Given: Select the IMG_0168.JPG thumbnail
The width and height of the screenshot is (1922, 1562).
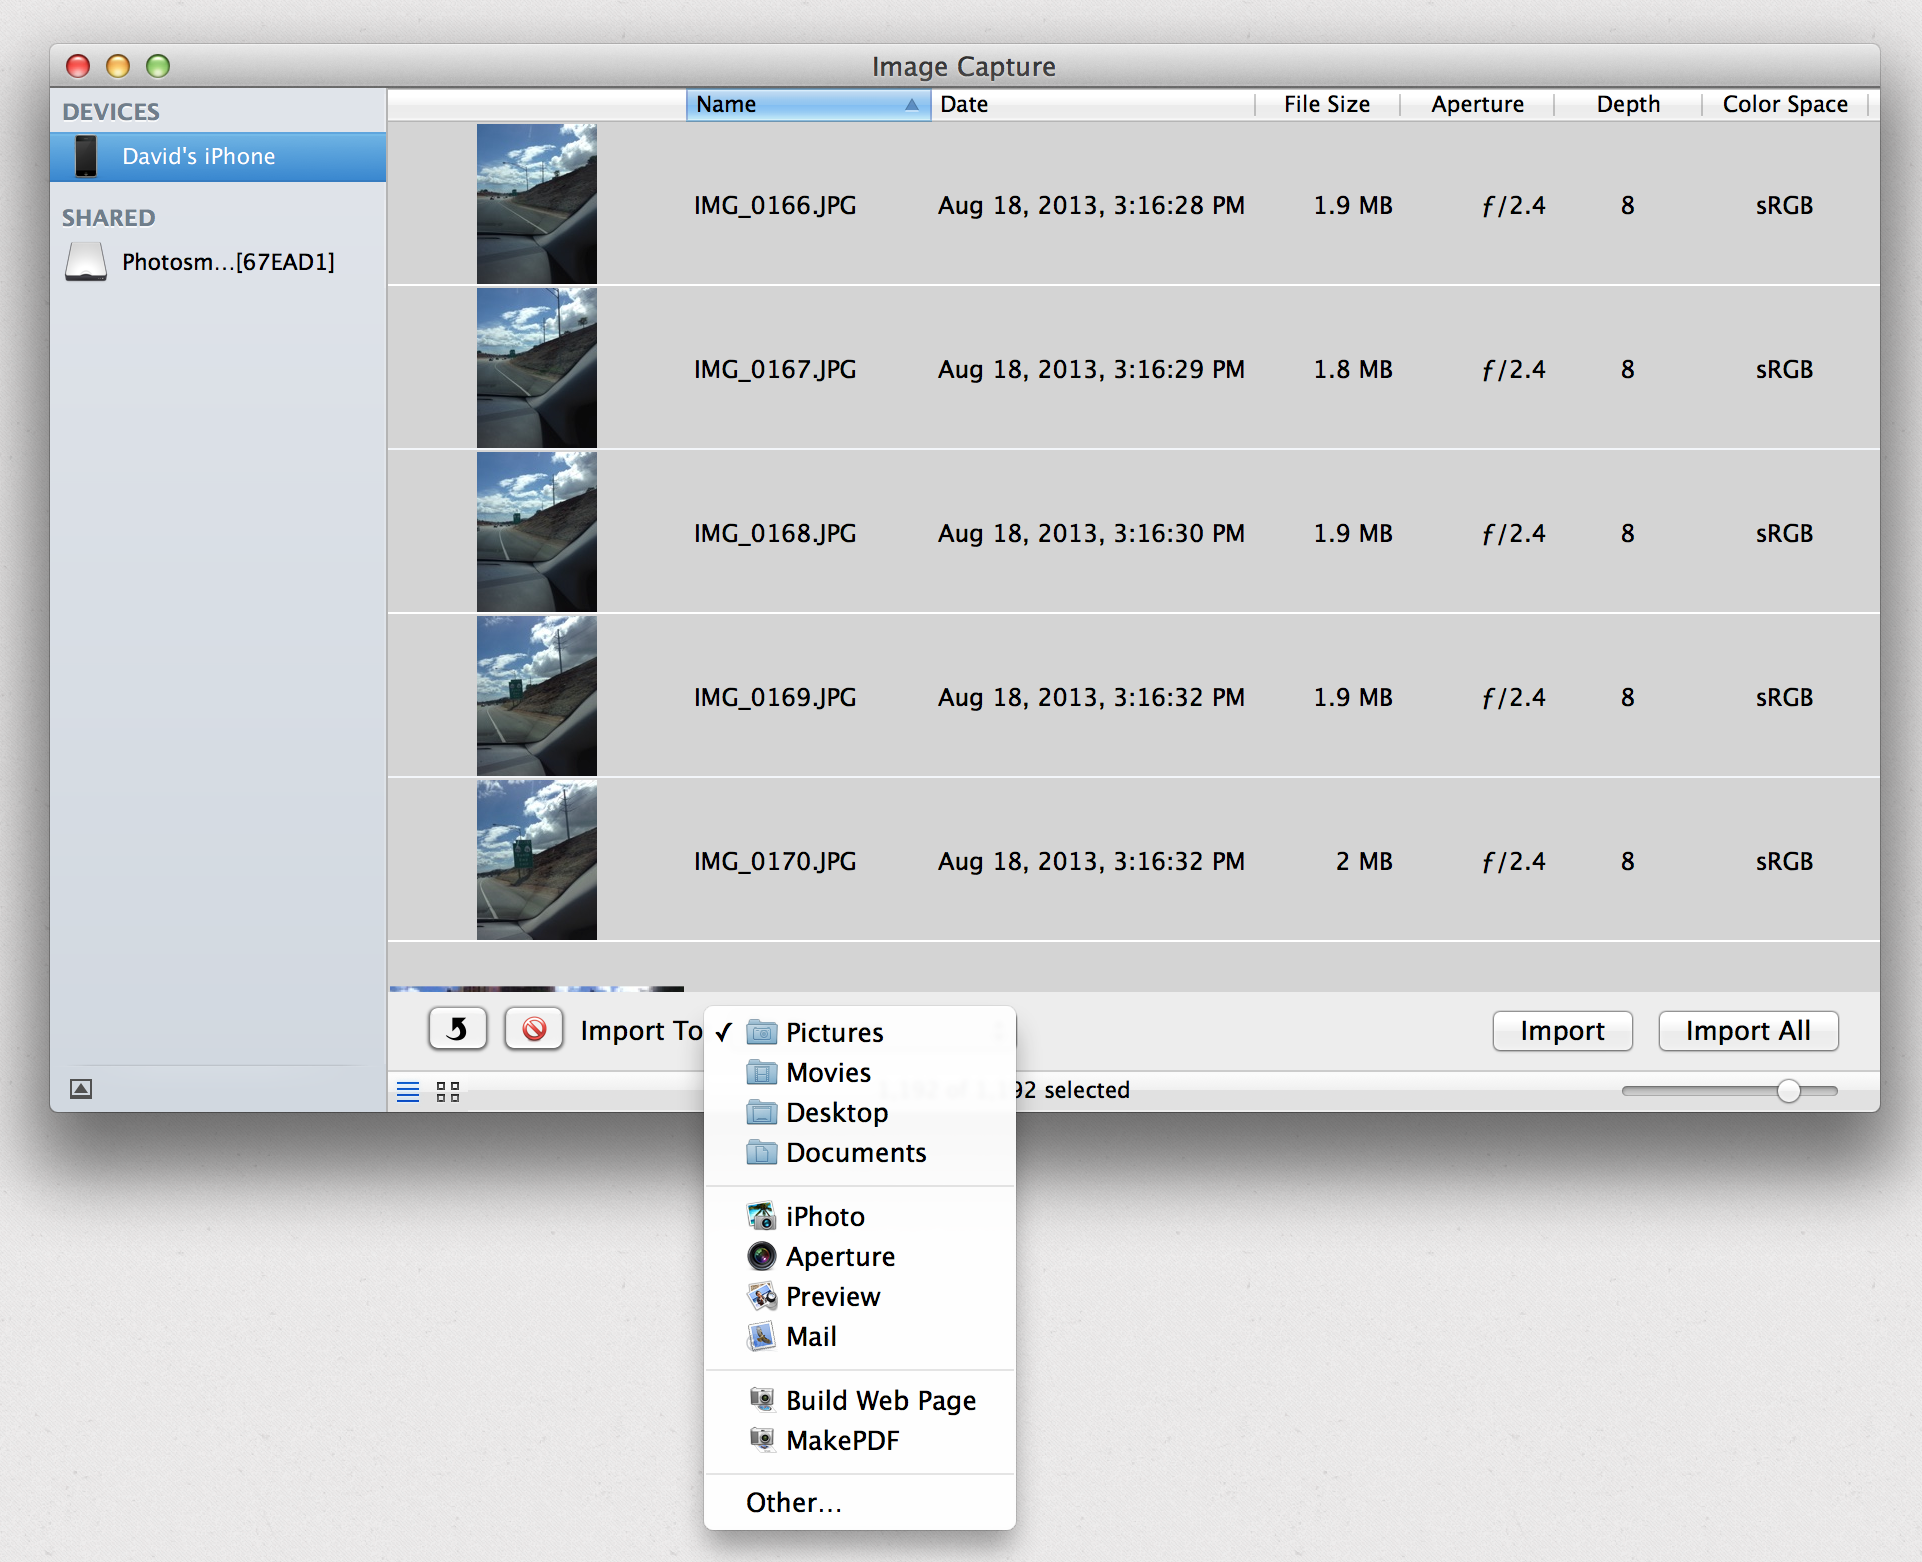Looking at the screenshot, I should 536,532.
